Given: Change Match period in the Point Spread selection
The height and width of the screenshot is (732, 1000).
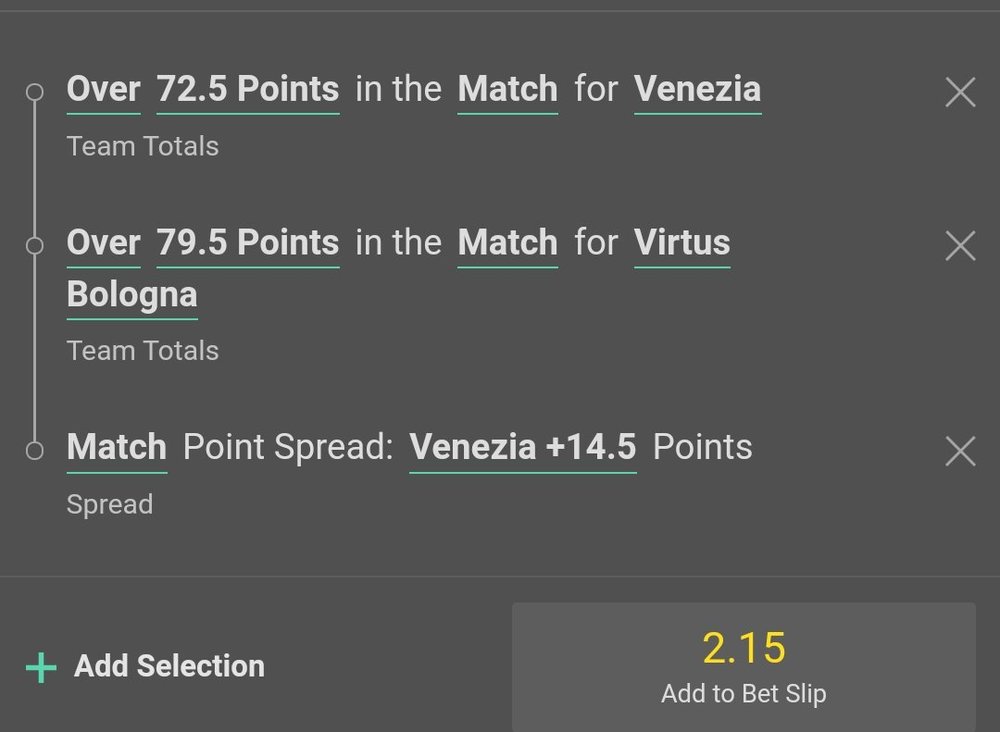Looking at the screenshot, I should tap(116, 447).
